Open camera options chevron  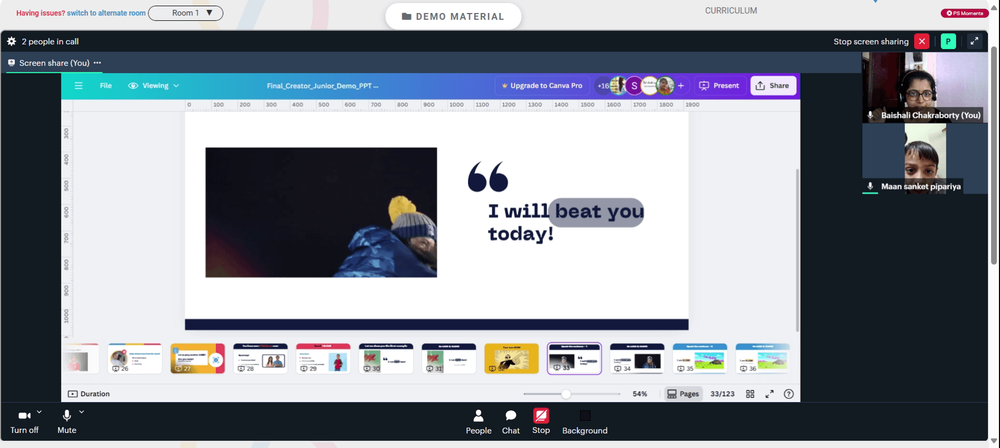(40, 412)
